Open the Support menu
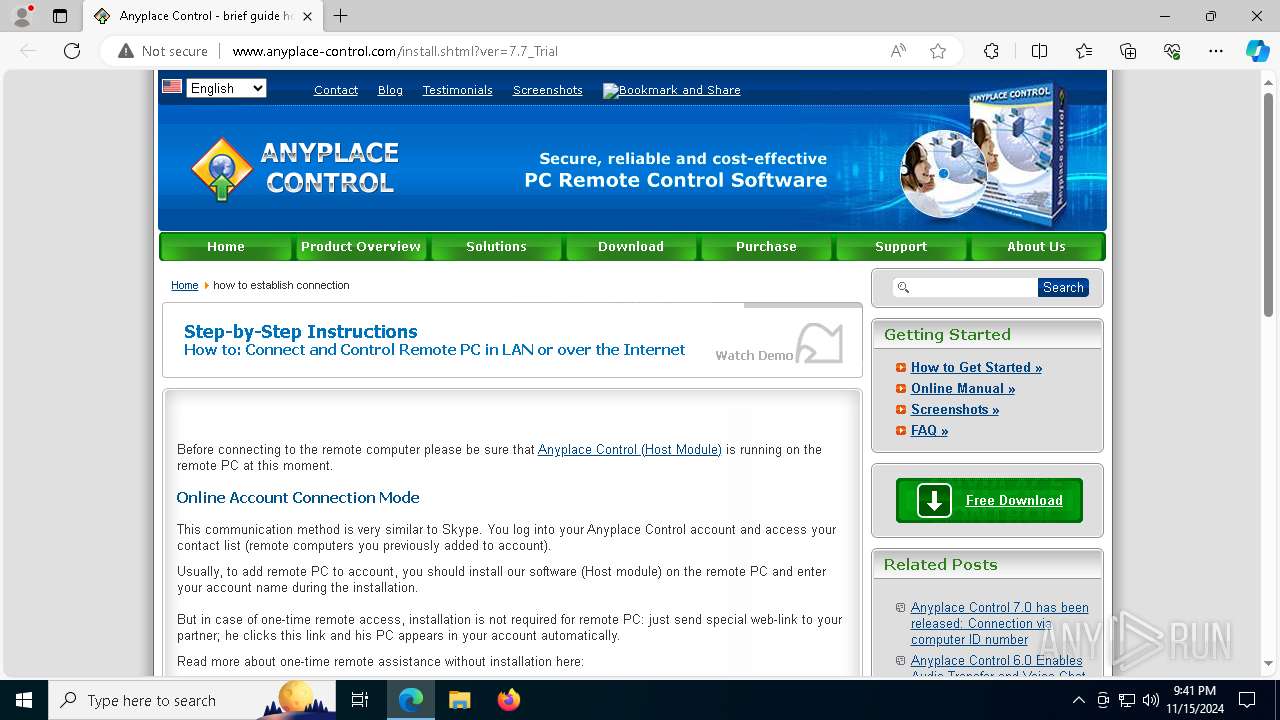 click(x=901, y=246)
